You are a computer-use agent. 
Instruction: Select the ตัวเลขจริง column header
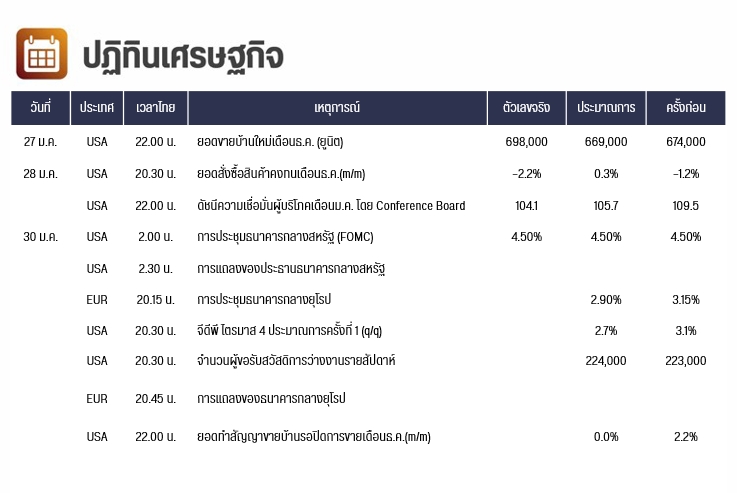526,108
